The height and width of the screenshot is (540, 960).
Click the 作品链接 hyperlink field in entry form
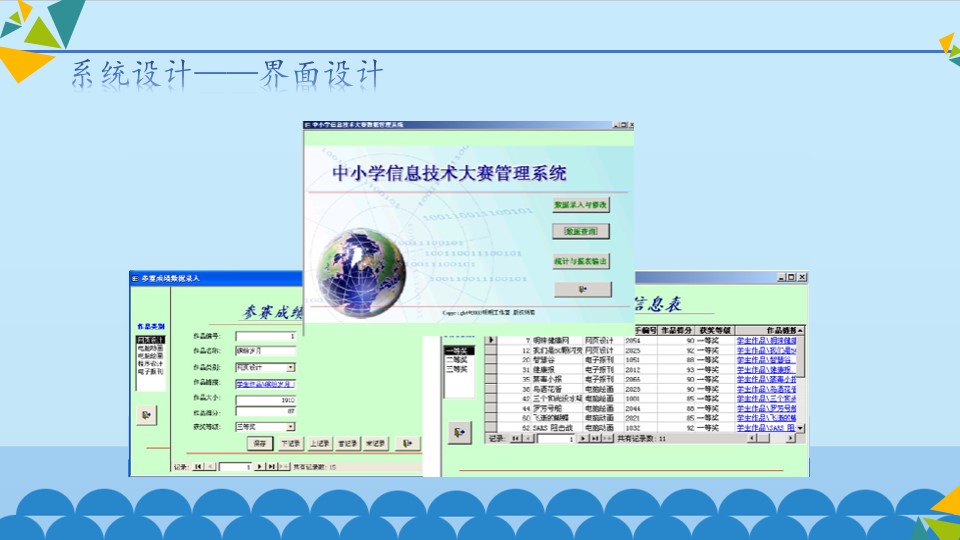(266, 384)
